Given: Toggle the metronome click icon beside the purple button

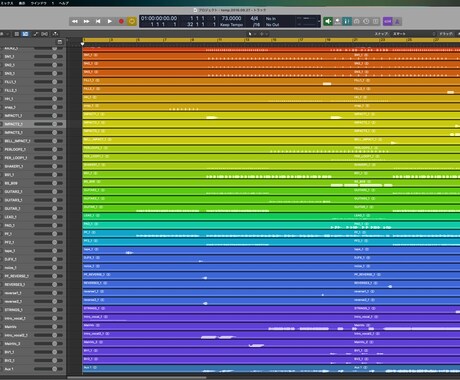Looking at the screenshot, I should point(397,21).
